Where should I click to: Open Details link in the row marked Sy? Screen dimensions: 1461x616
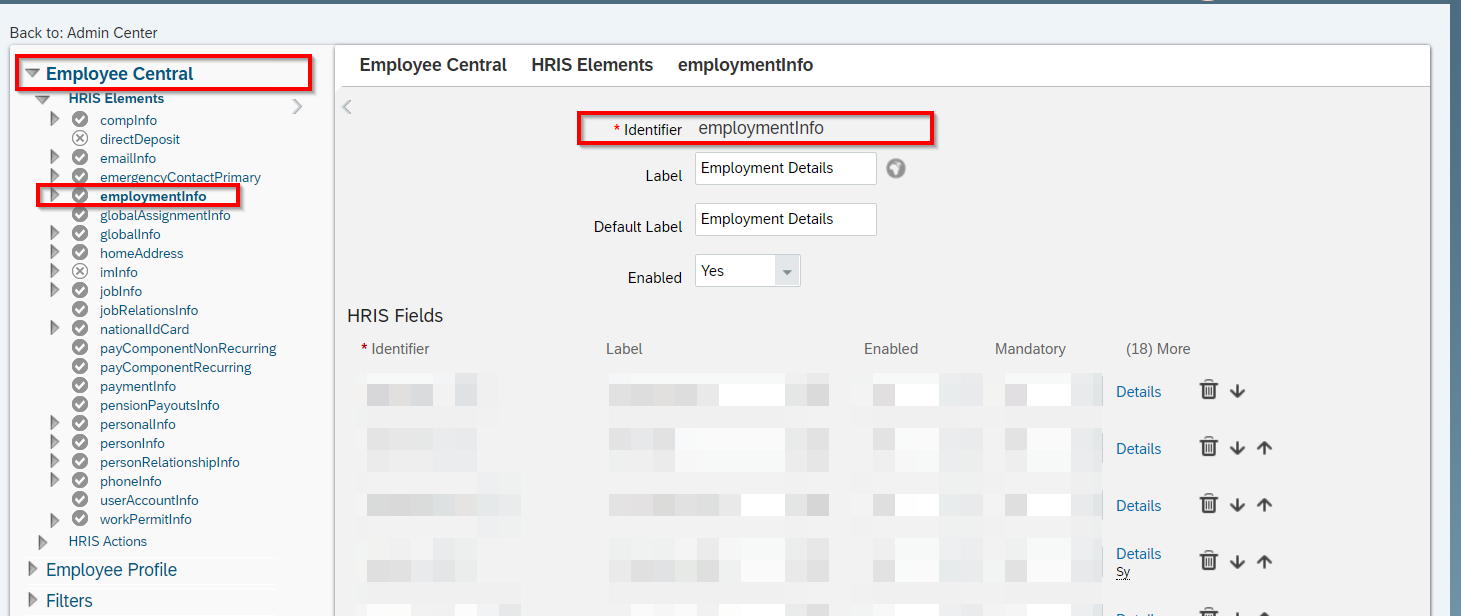[1138, 554]
